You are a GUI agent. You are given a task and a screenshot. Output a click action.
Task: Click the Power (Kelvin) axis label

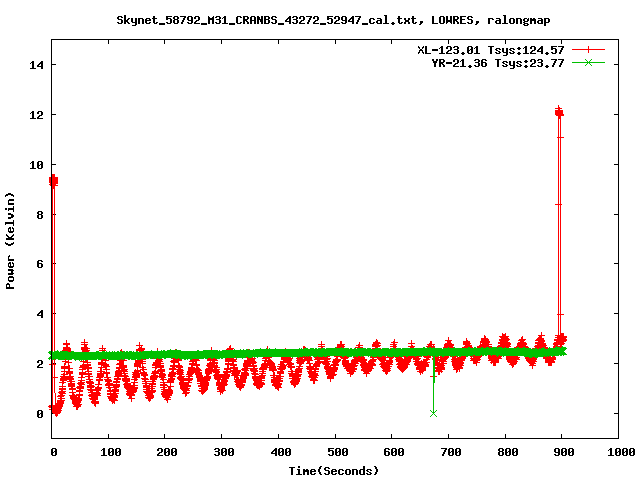click(10, 240)
